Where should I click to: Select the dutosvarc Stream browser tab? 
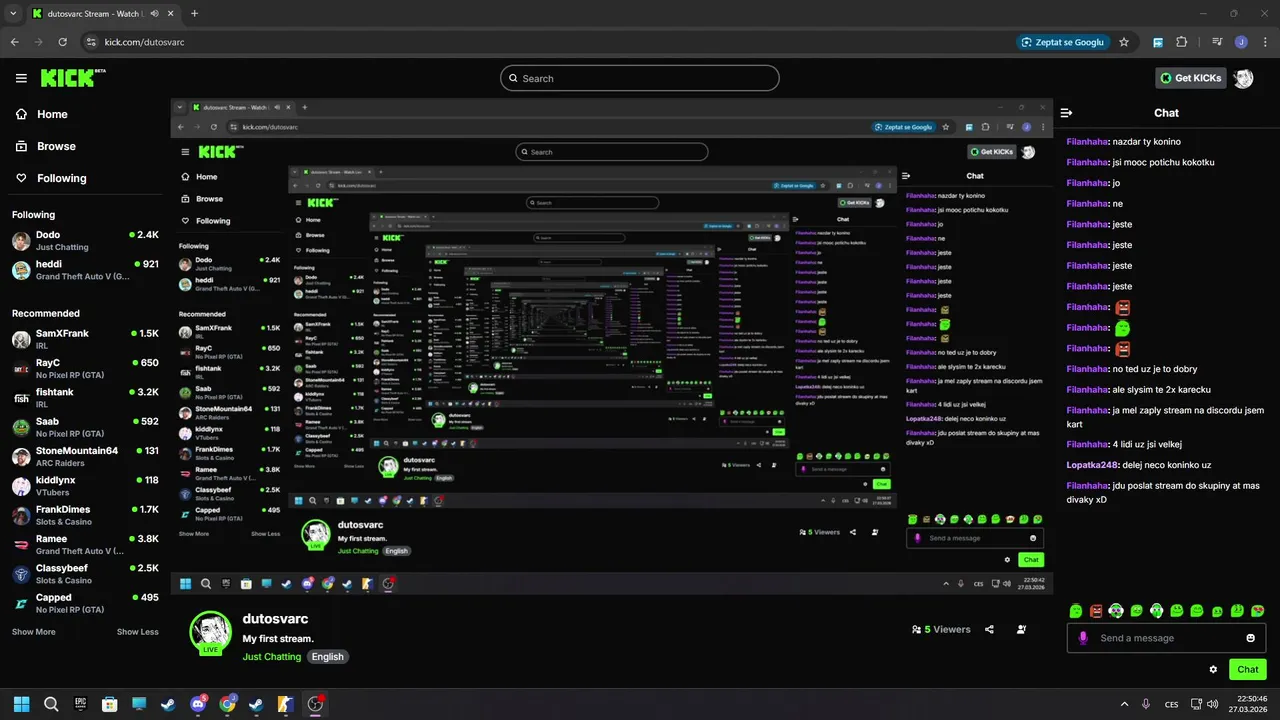pyautogui.click(x=102, y=14)
